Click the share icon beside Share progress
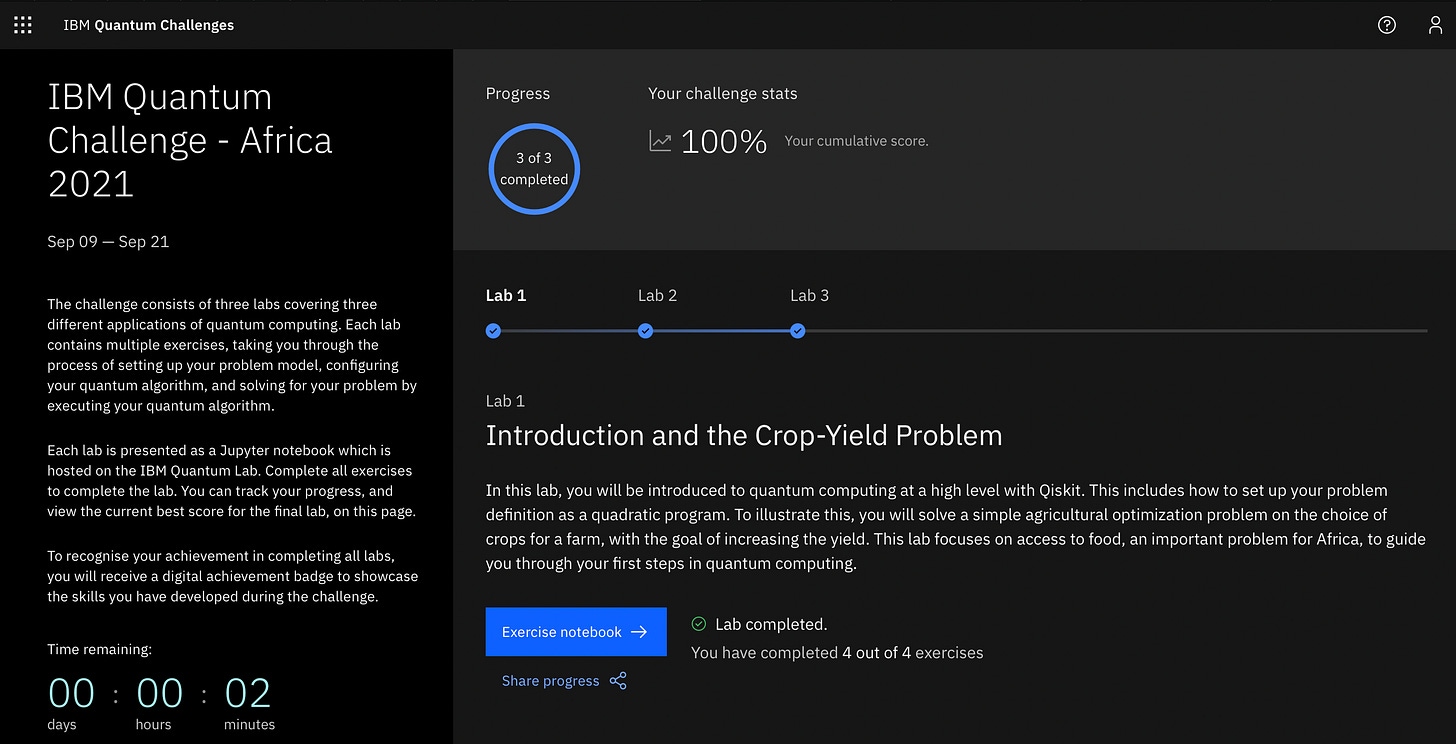Image resolution: width=1456 pixels, height=744 pixels. (618, 681)
